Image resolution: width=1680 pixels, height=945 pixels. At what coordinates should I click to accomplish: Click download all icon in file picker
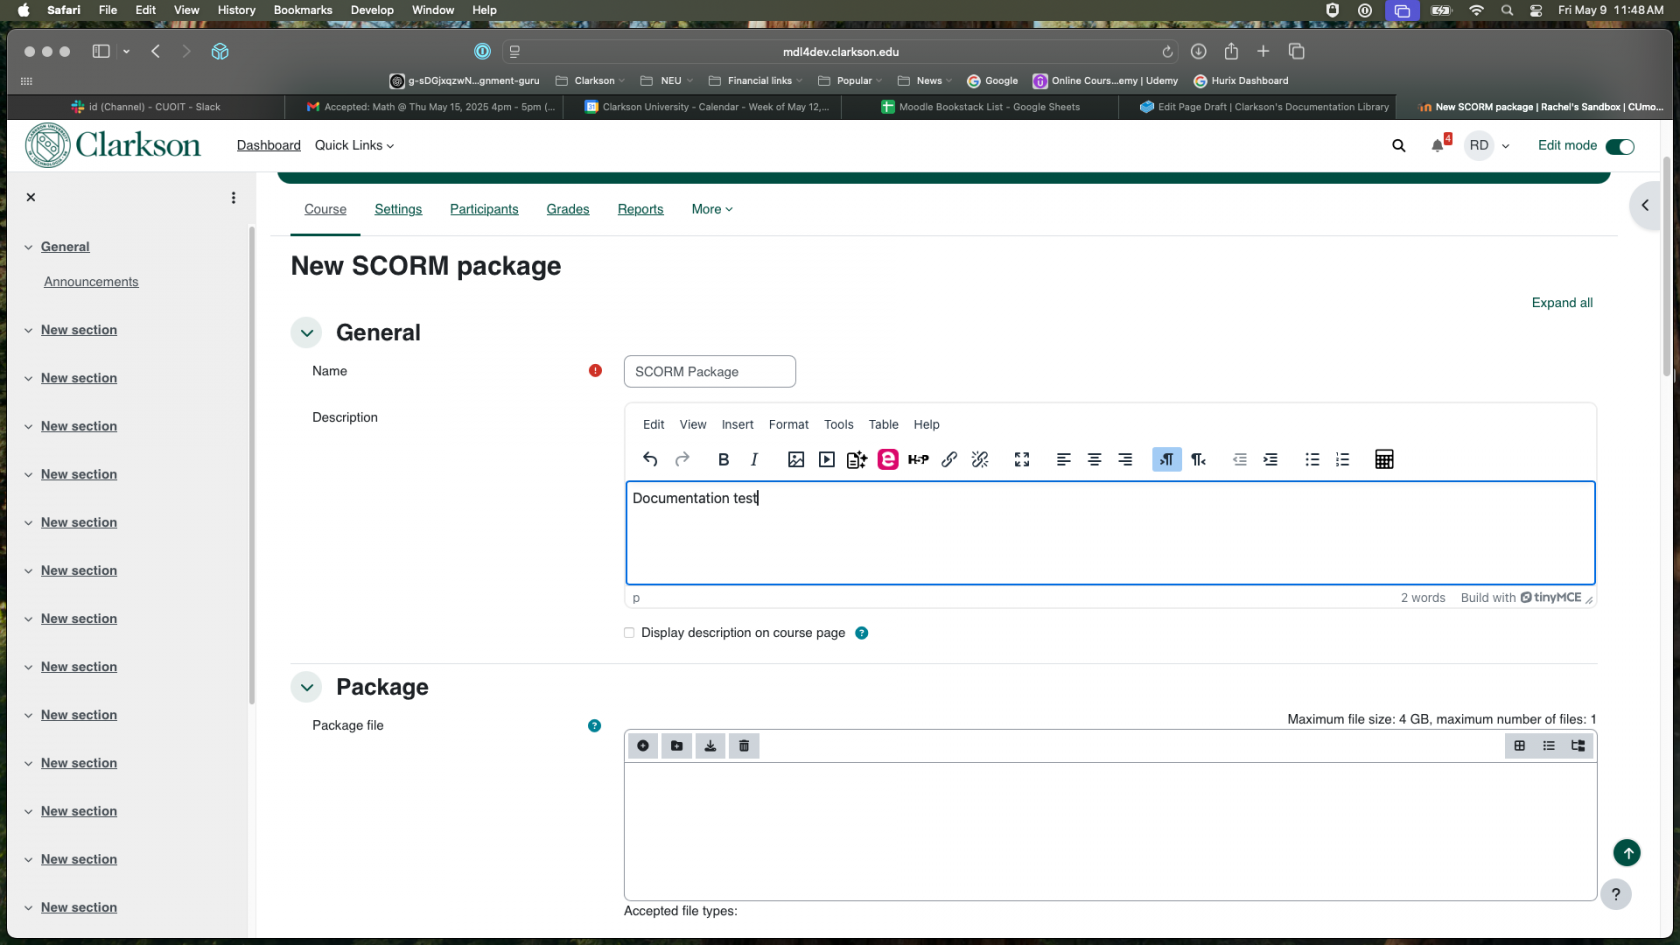[x=710, y=746]
